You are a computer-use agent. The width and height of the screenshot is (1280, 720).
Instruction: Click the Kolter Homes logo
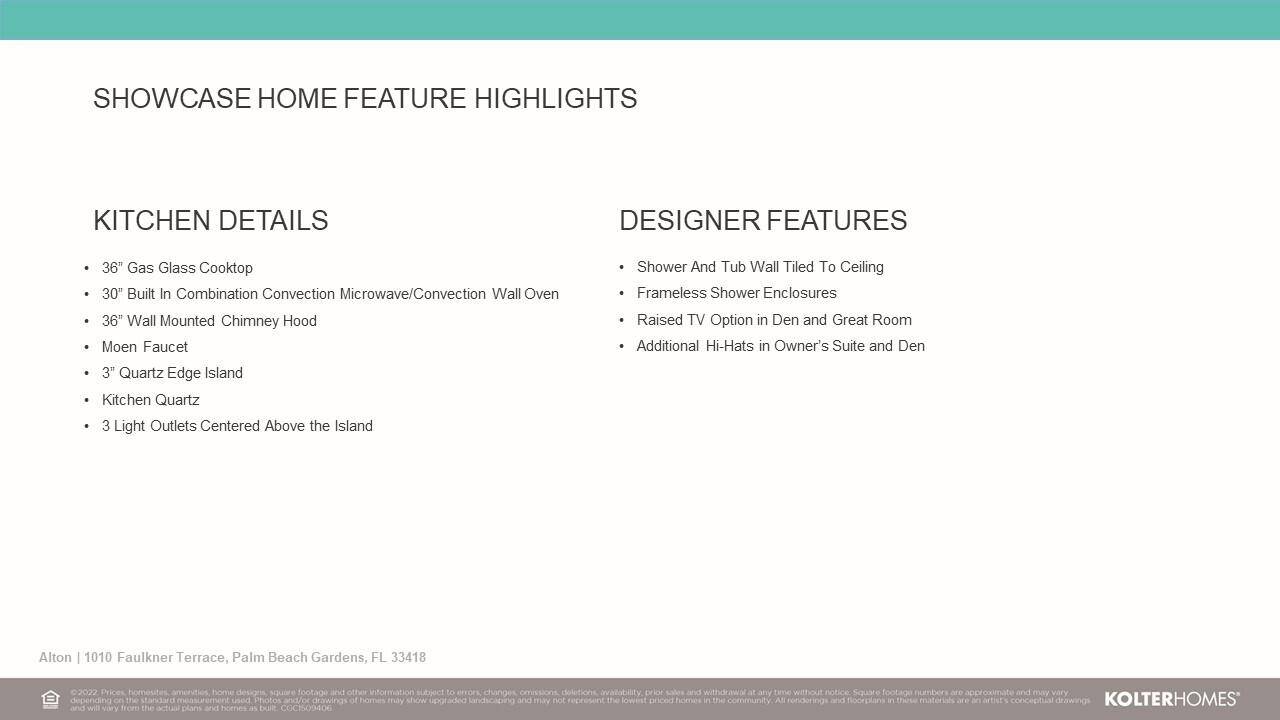pos(1172,699)
